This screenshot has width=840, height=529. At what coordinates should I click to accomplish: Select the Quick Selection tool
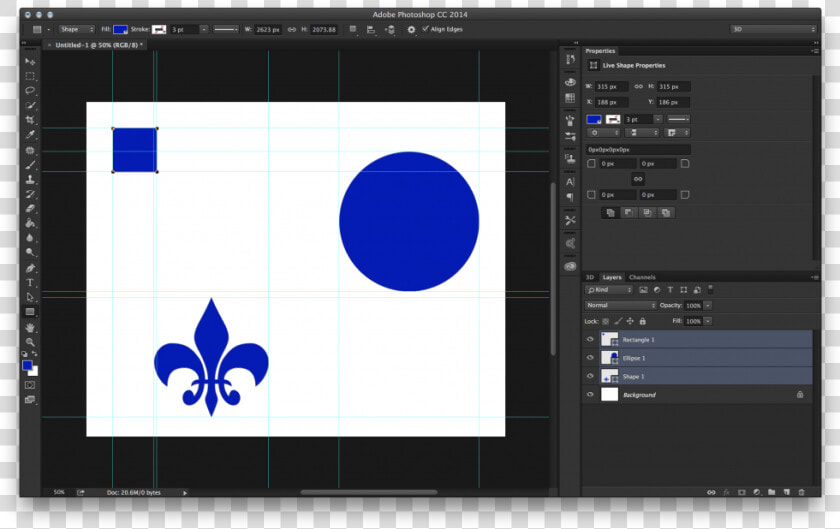tap(30, 106)
